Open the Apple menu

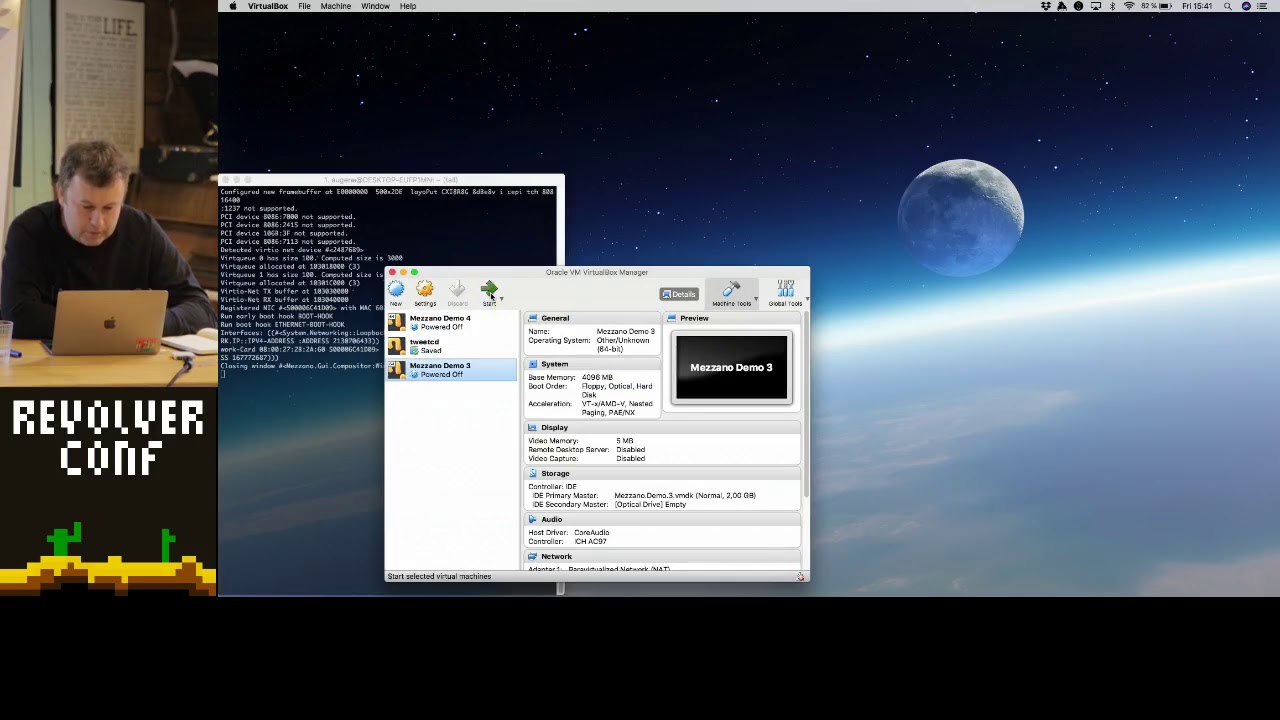pos(233,6)
